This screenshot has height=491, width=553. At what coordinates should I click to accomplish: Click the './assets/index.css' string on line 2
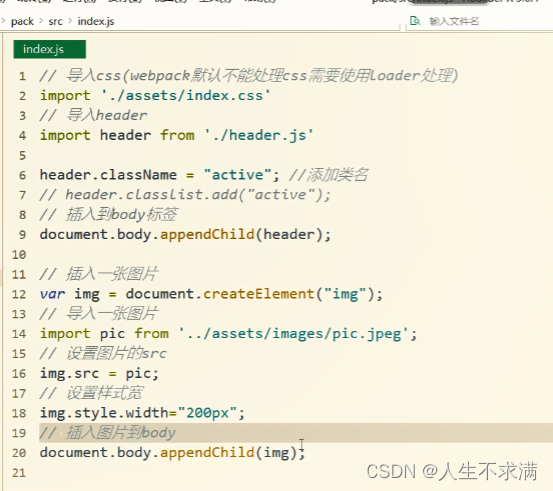[x=186, y=96]
